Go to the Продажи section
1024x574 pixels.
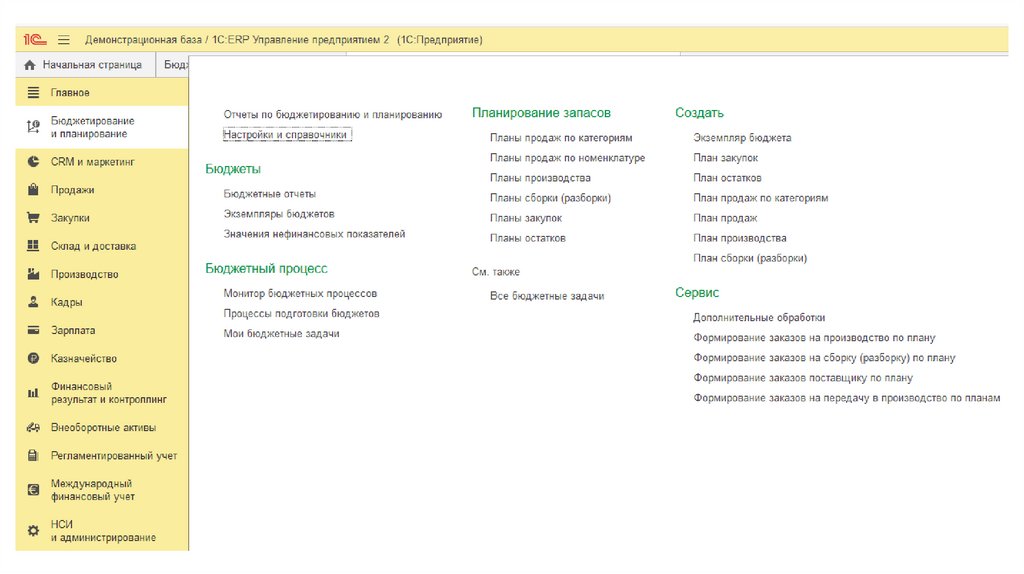(x=102, y=190)
